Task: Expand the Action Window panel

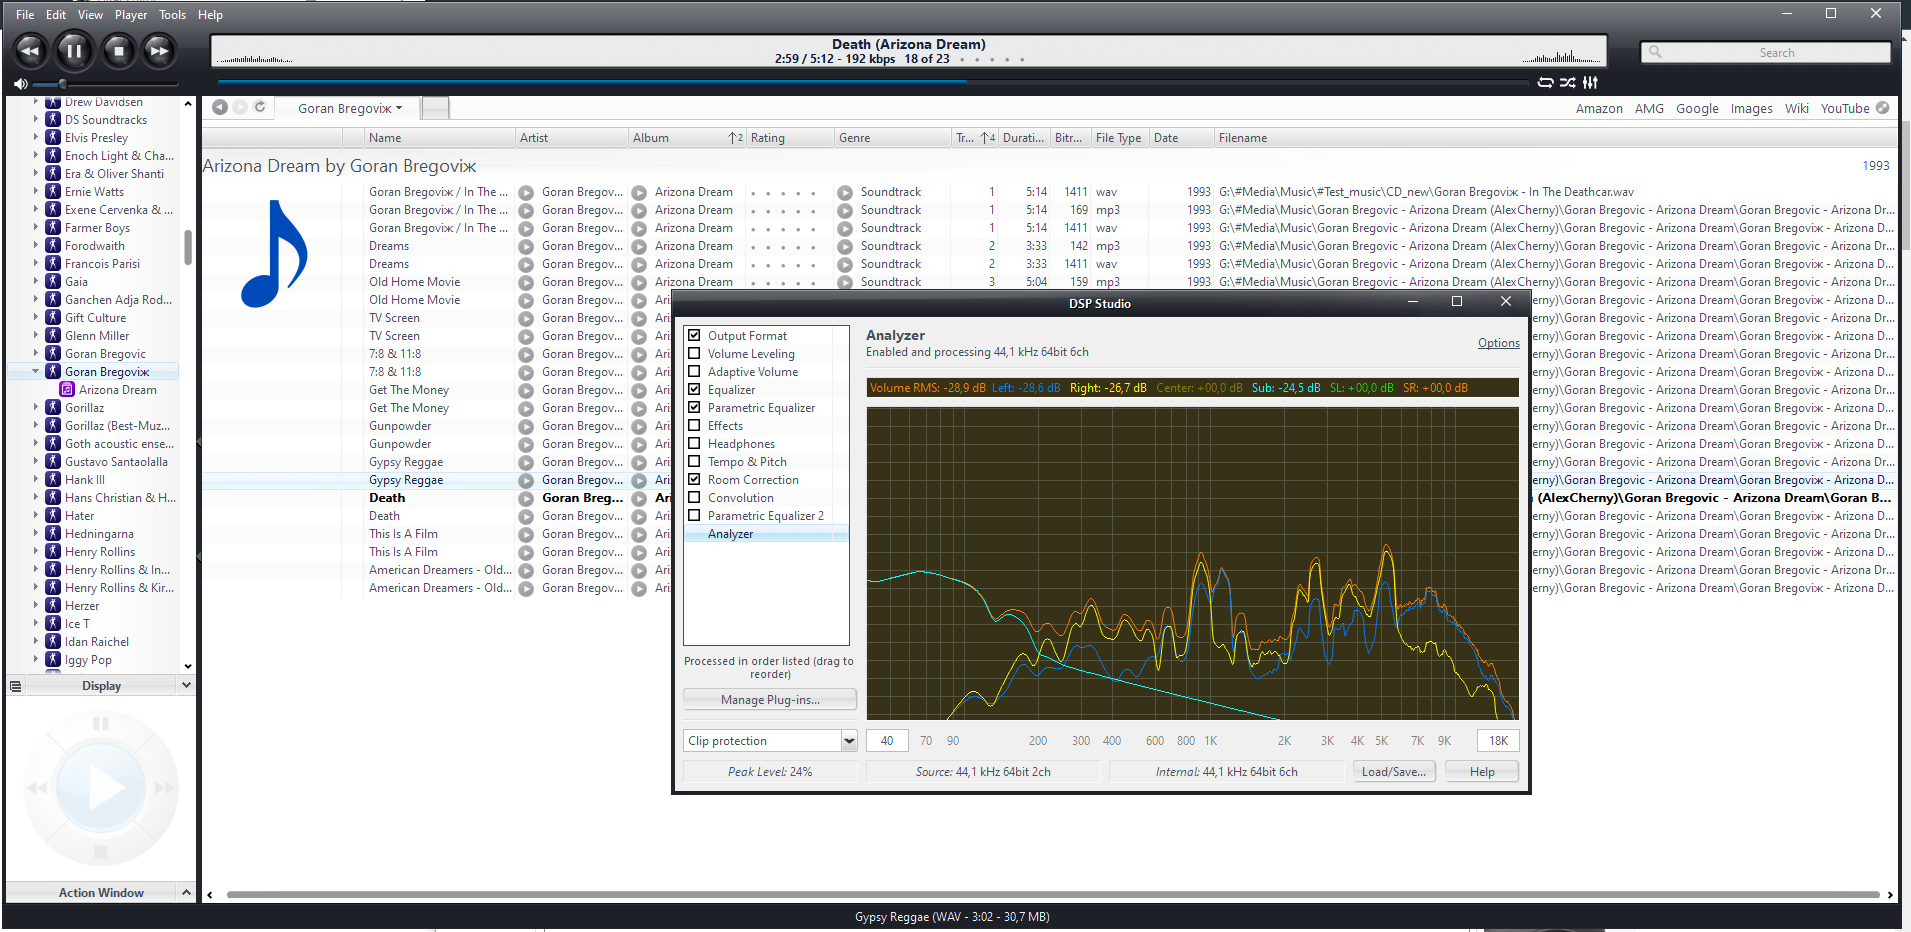Action: (185, 892)
